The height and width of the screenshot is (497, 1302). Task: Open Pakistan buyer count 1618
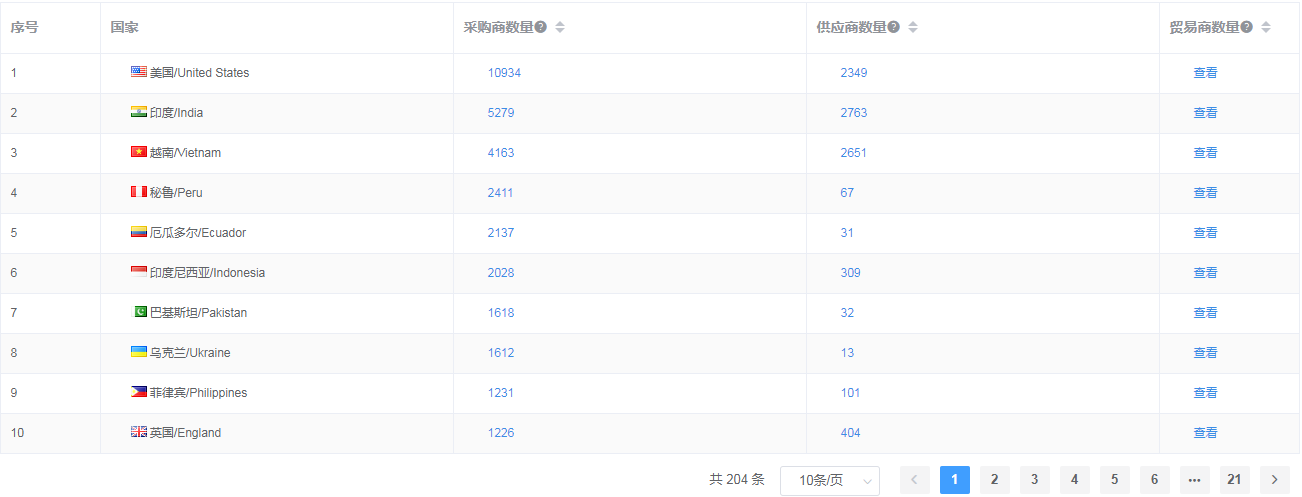click(501, 313)
